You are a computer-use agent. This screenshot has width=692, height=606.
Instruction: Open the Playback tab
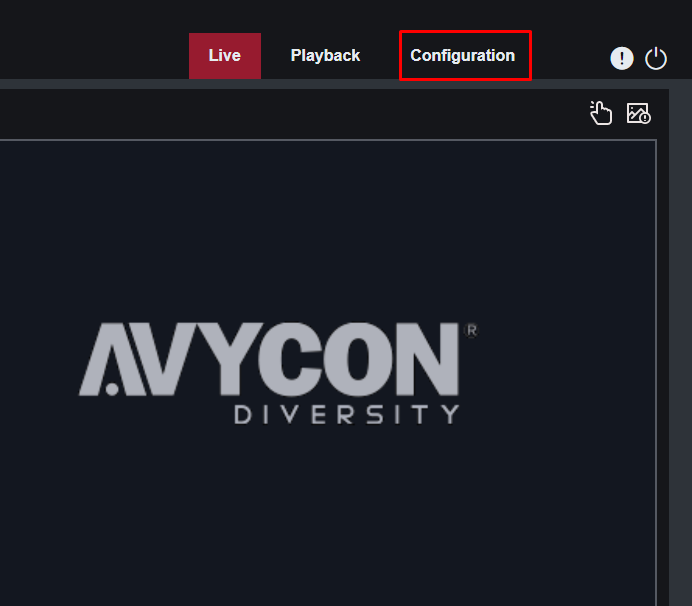[325, 56]
